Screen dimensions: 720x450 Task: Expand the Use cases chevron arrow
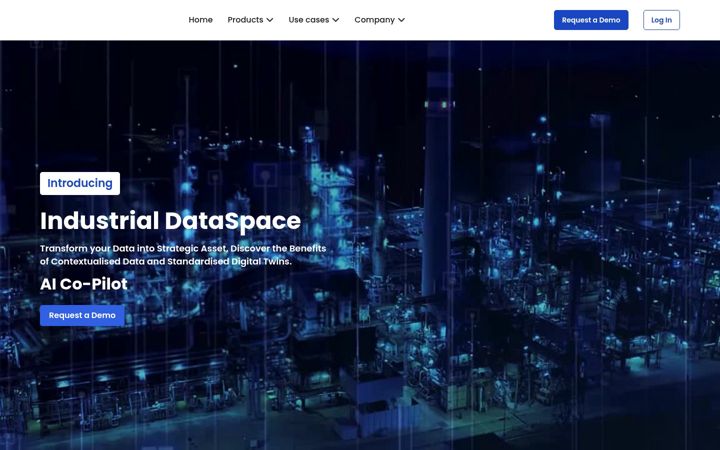coord(336,20)
